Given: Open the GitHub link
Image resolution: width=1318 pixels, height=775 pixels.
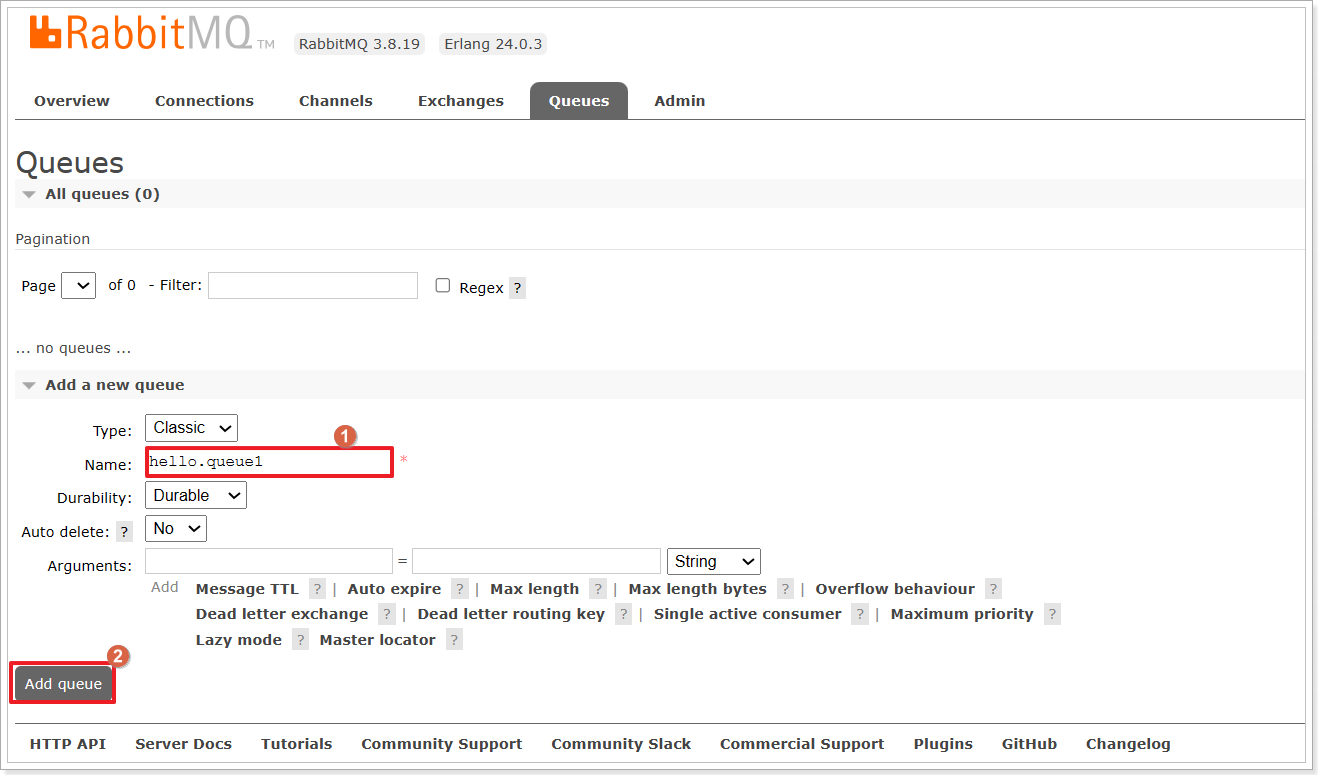Looking at the screenshot, I should pos(1029,744).
